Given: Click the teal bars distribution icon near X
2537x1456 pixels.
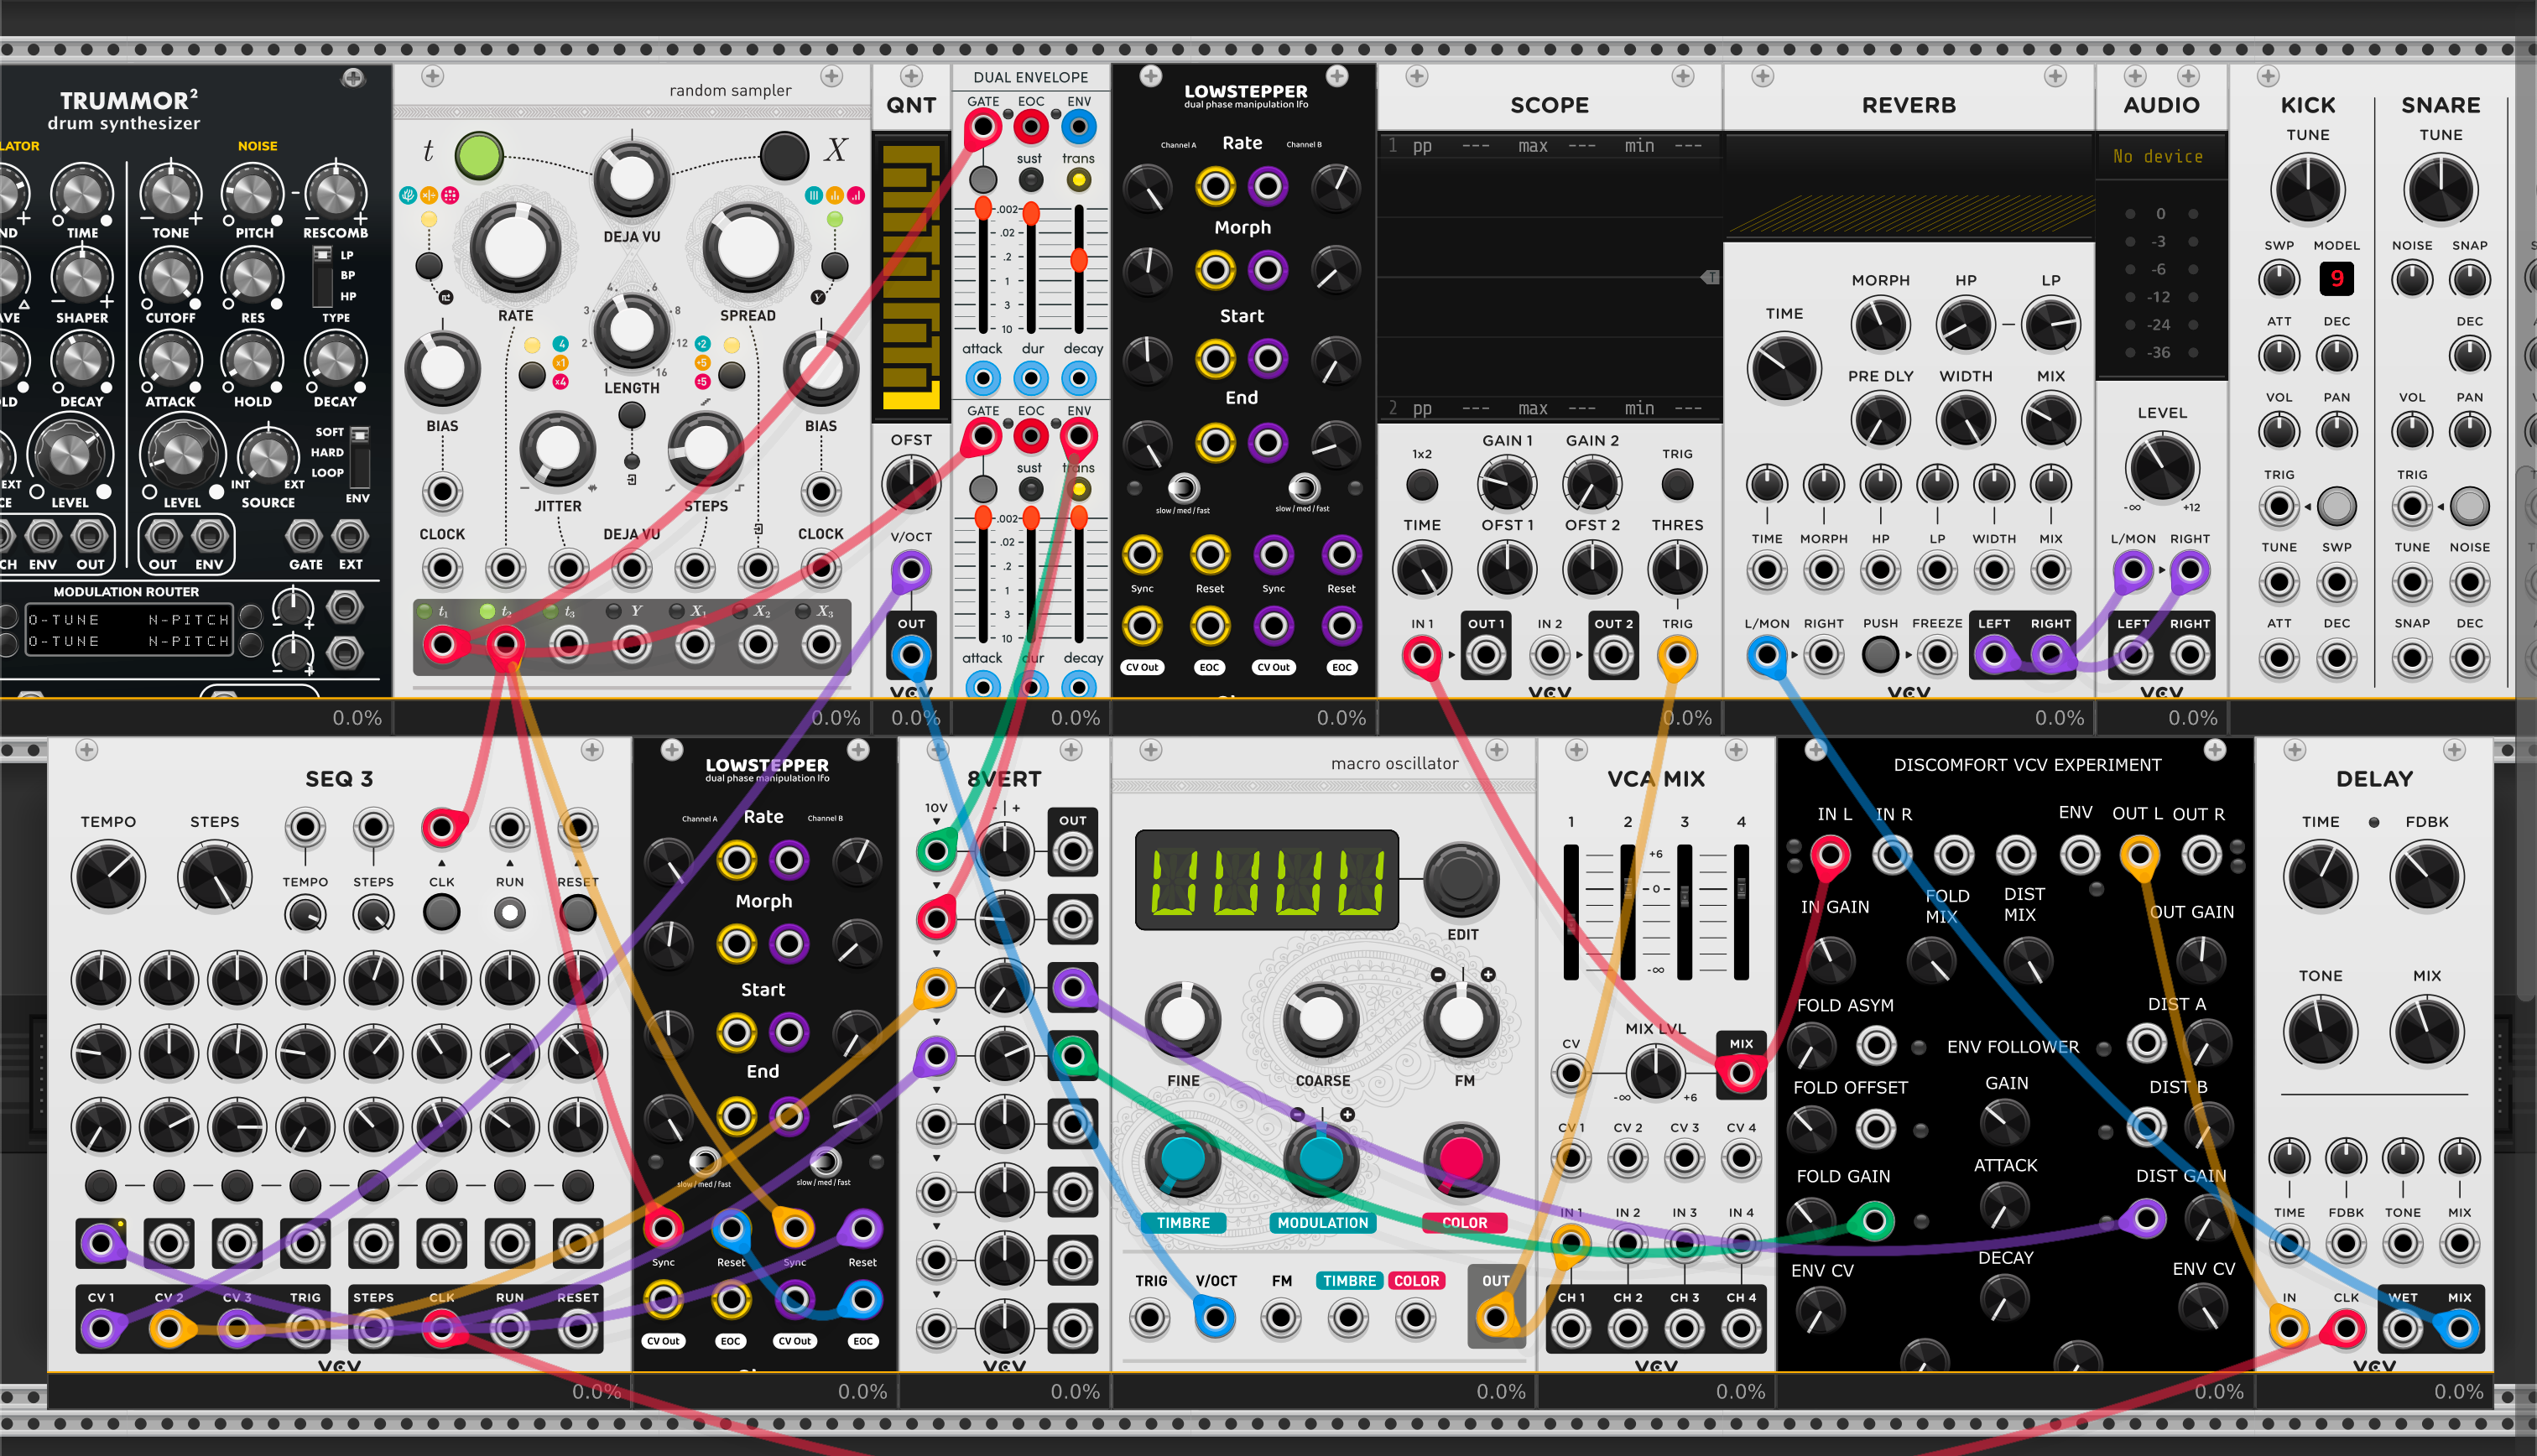Looking at the screenshot, I should click(814, 196).
